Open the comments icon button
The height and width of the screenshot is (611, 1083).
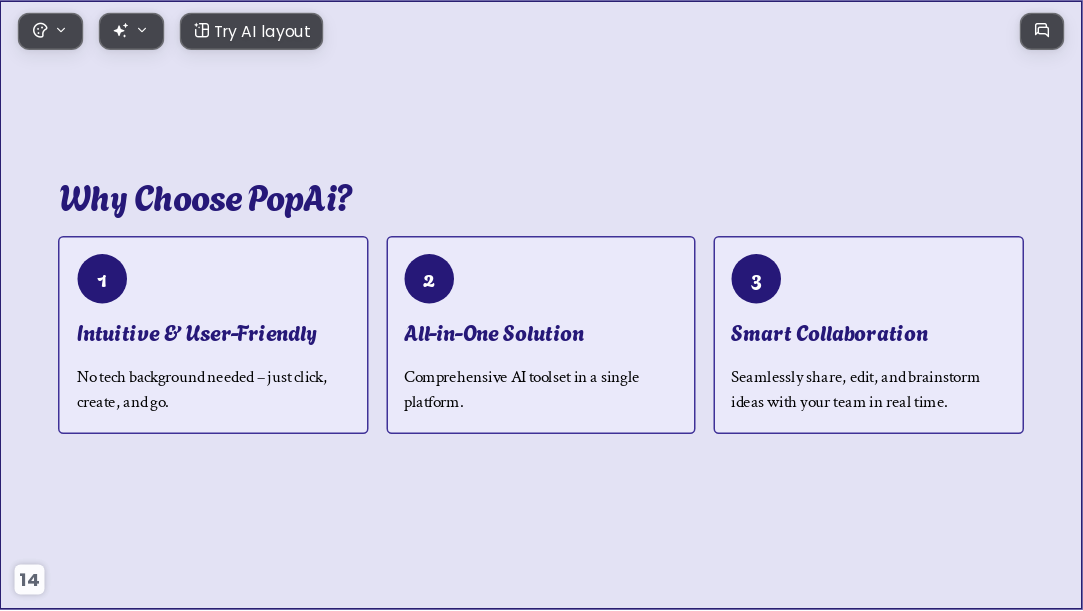(1042, 31)
